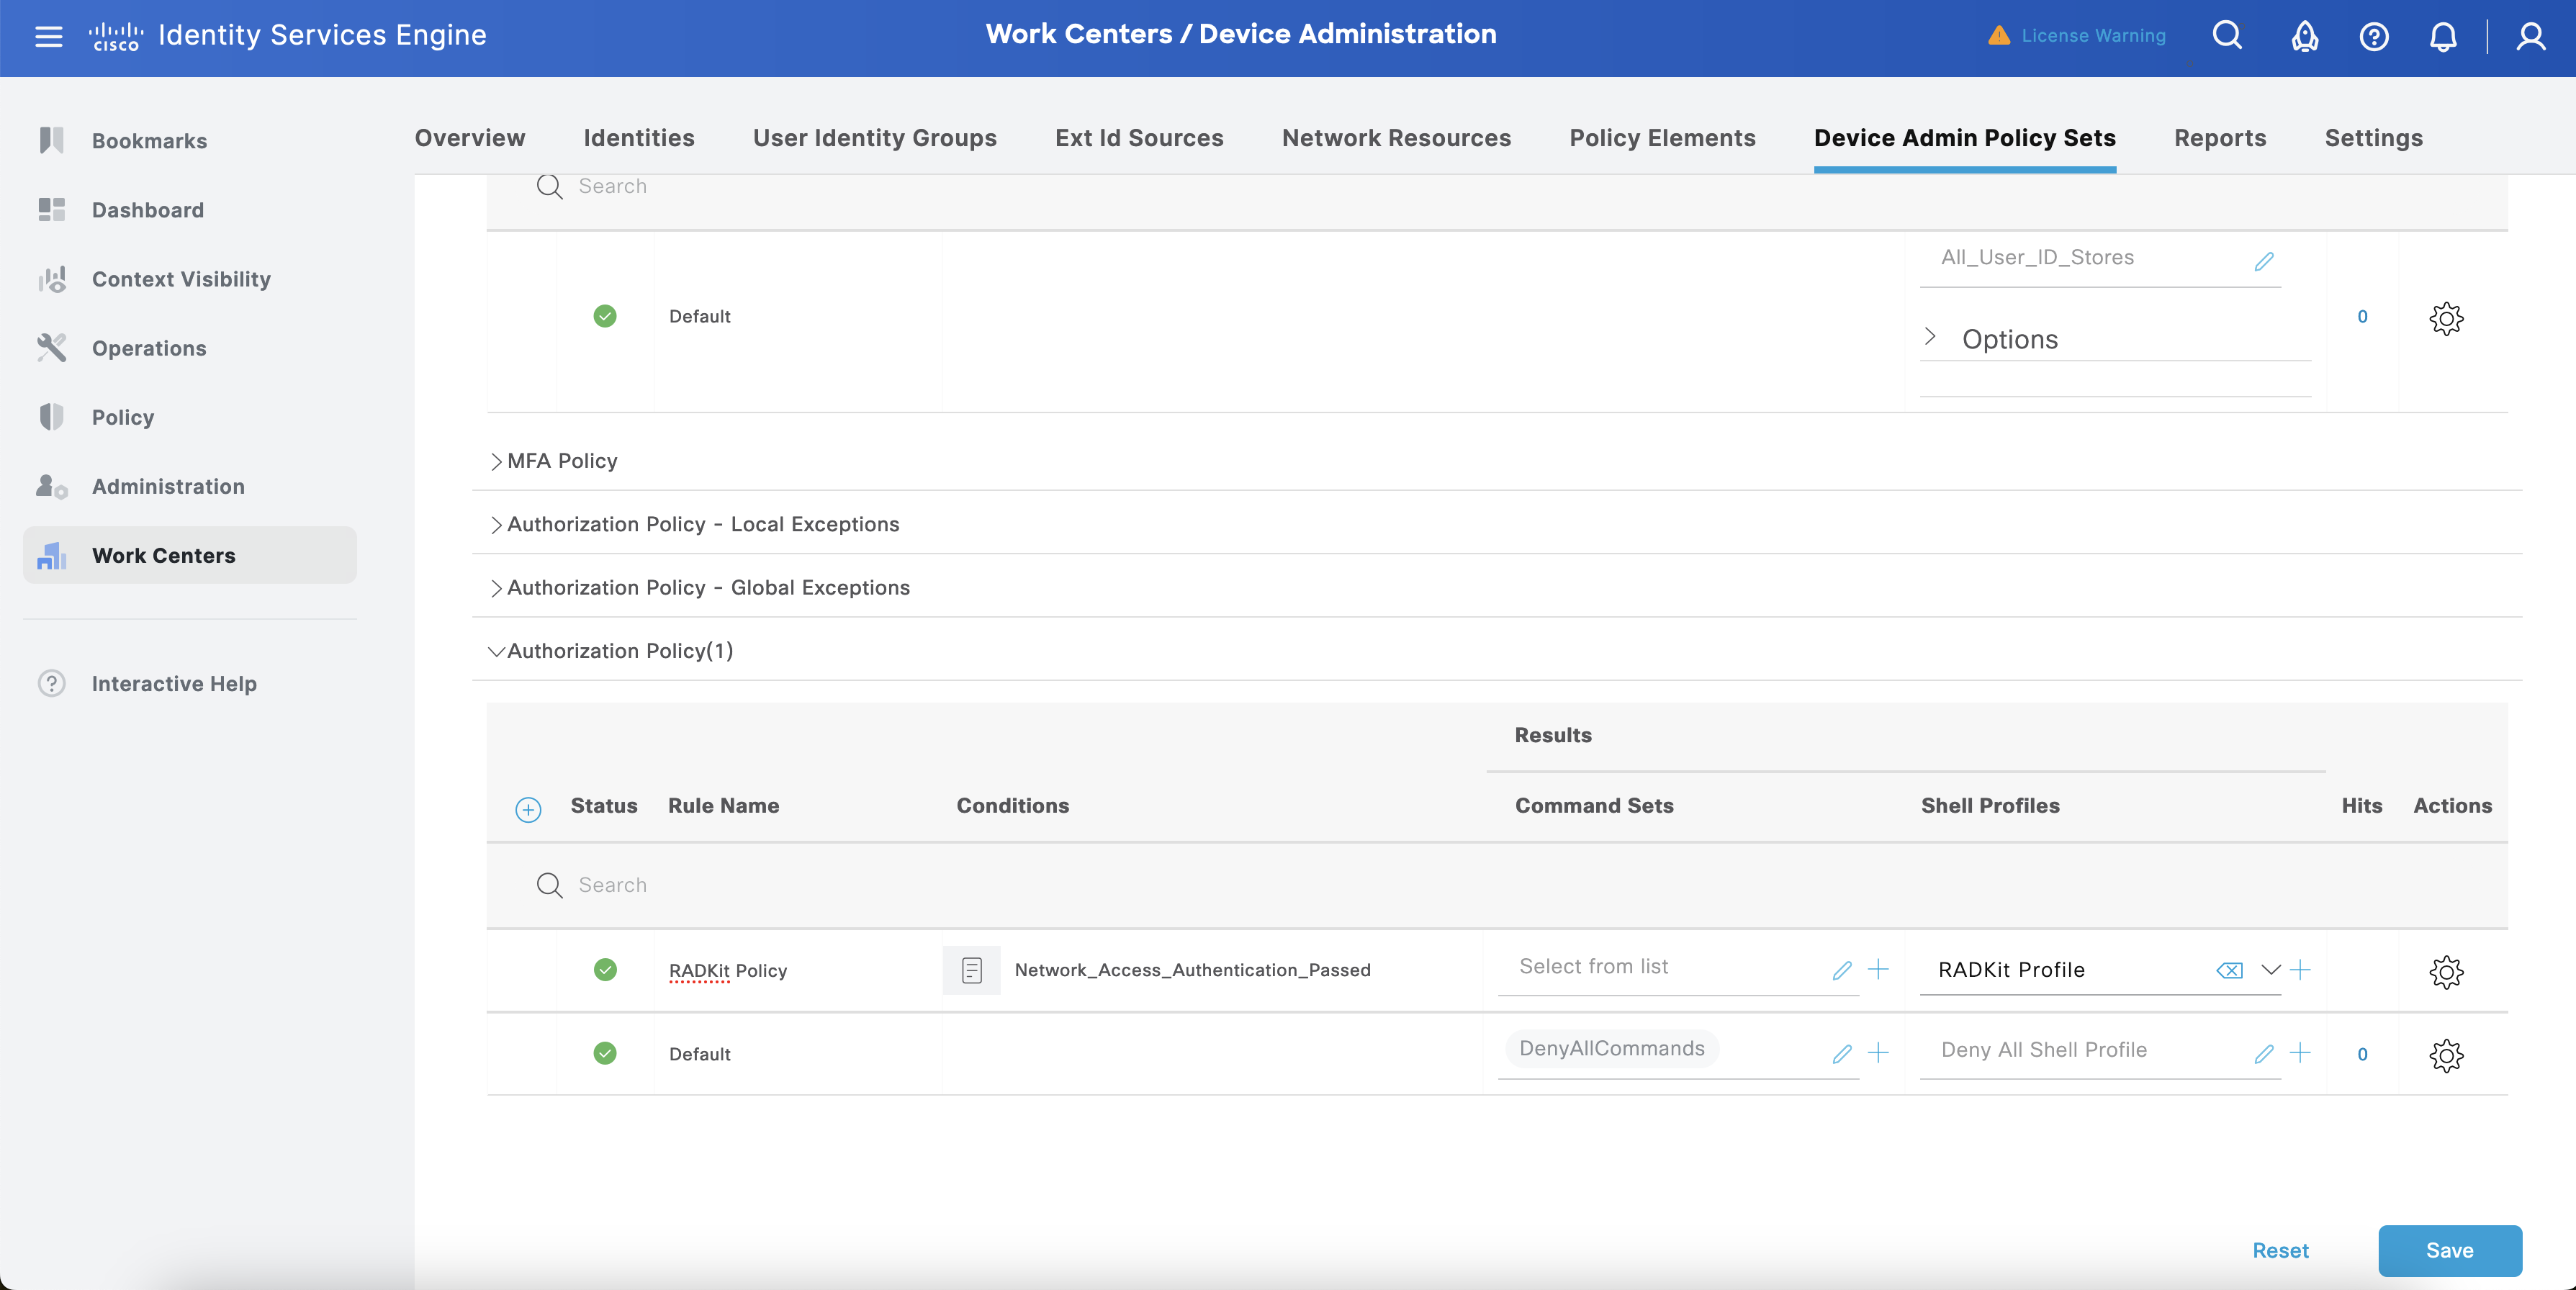Switch to the User Identity Groups tab
The height and width of the screenshot is (1290, 2576).
coord(875,138)
